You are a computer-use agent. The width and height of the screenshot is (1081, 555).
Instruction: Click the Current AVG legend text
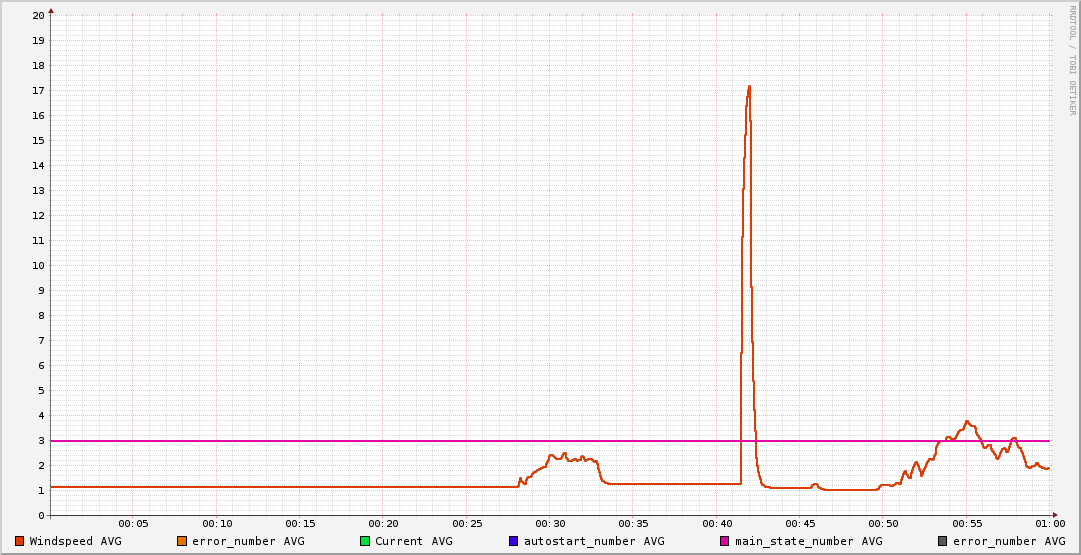(413, 541)
